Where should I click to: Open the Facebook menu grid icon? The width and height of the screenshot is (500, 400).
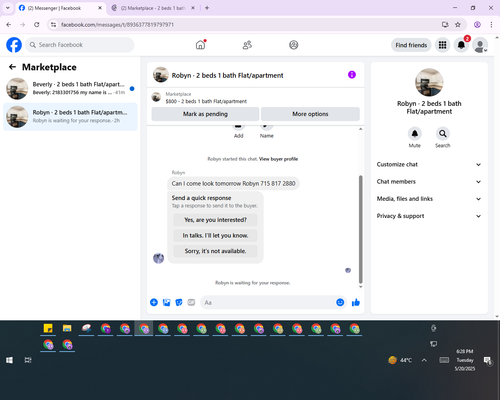pos(442,45)
